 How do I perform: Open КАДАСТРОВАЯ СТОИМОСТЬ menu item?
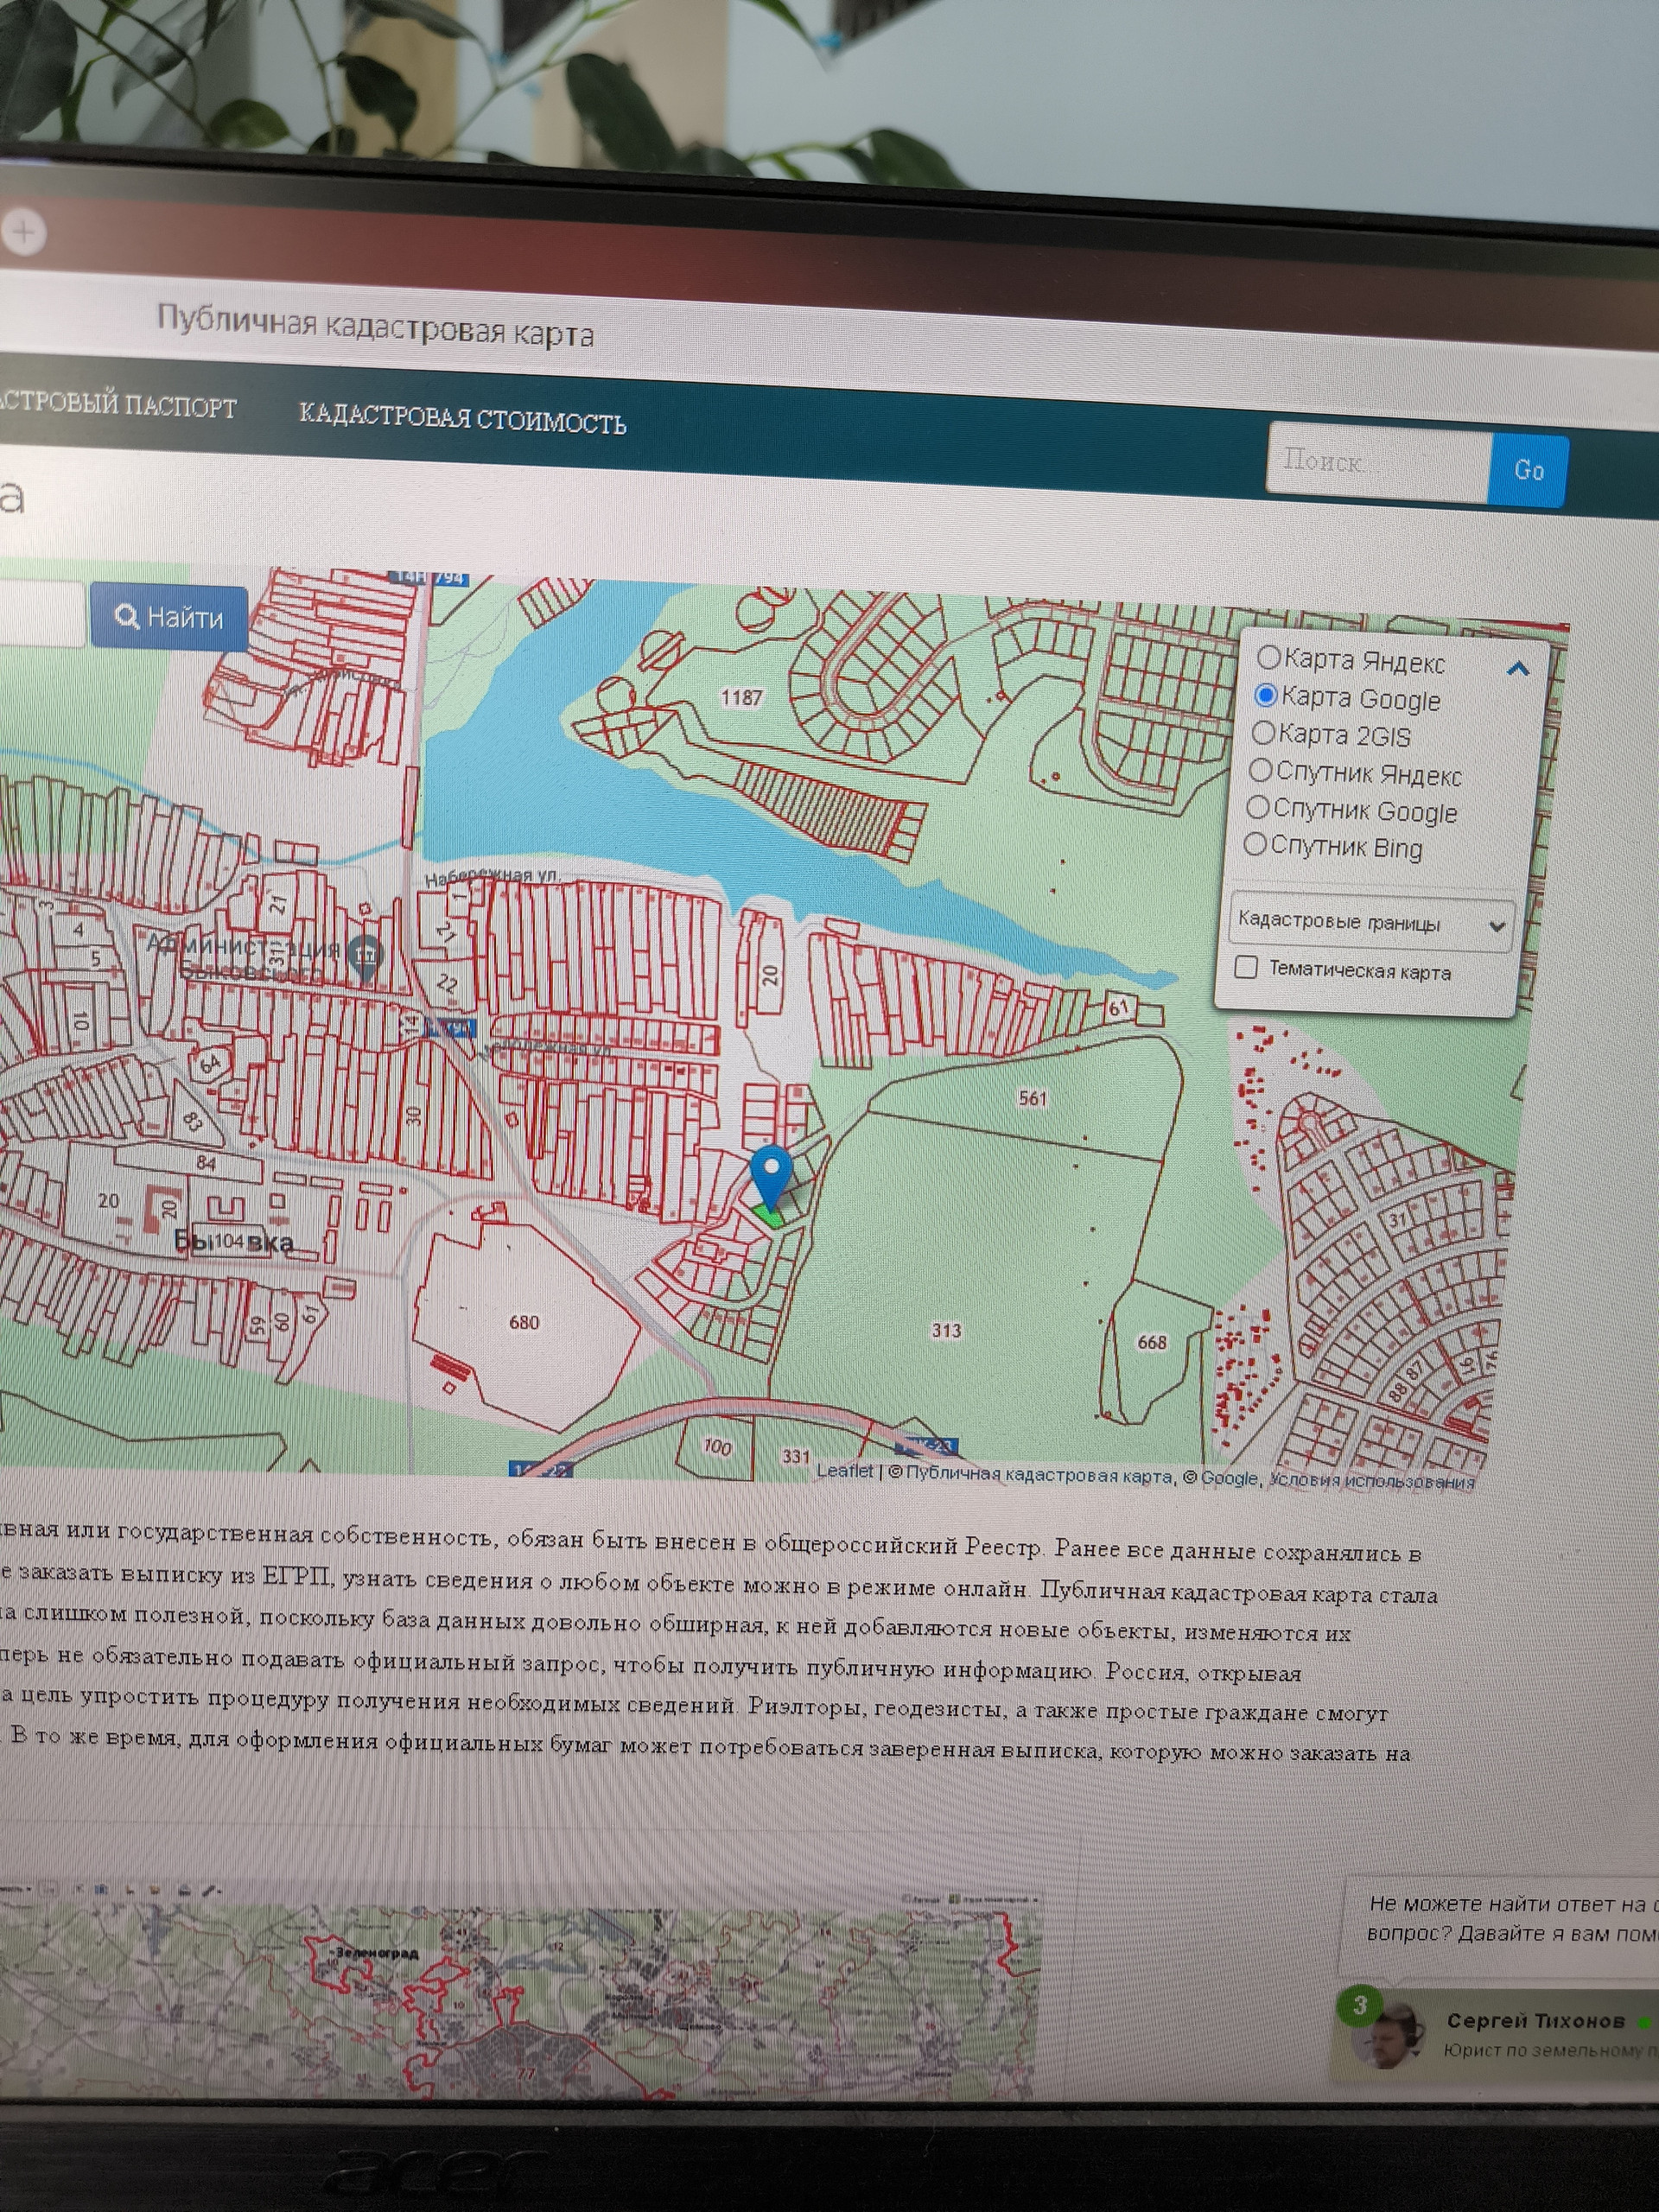pos(462,418)
